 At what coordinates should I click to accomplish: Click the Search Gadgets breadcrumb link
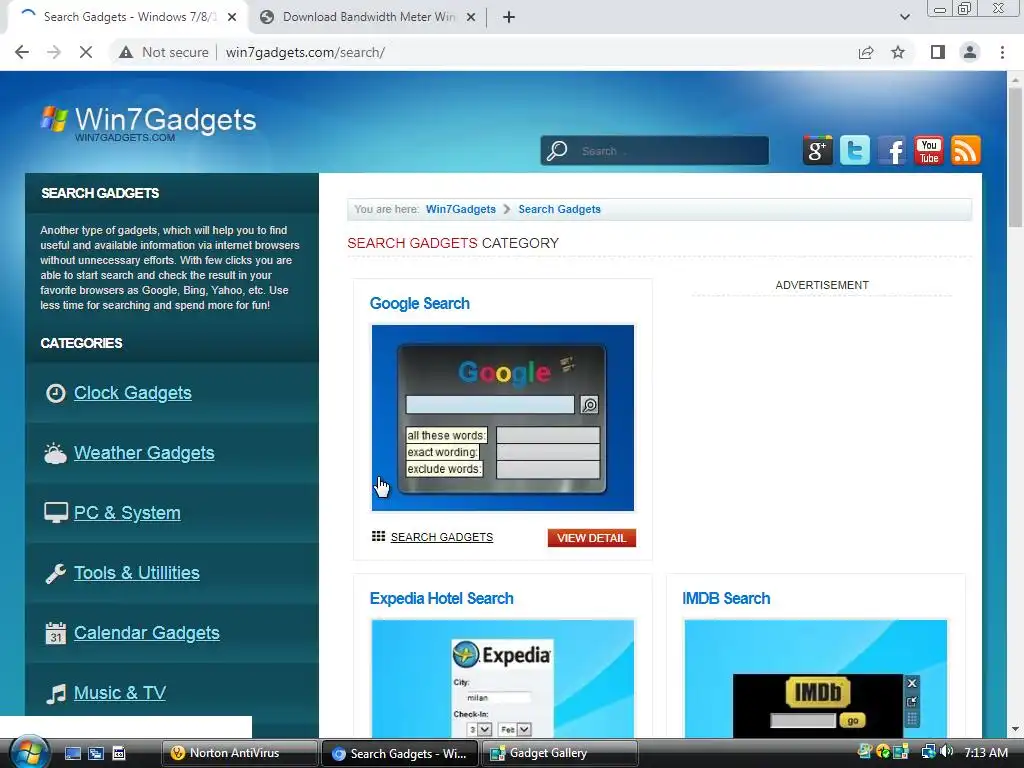tap(560, 209)
